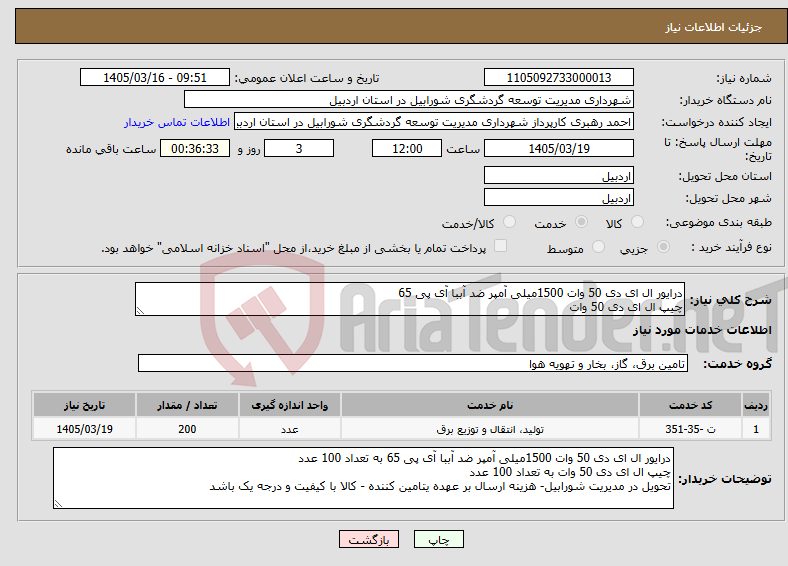Click the request creator name field
The width and height of the screenshot is (788, 566).
(x=434, y=122)
